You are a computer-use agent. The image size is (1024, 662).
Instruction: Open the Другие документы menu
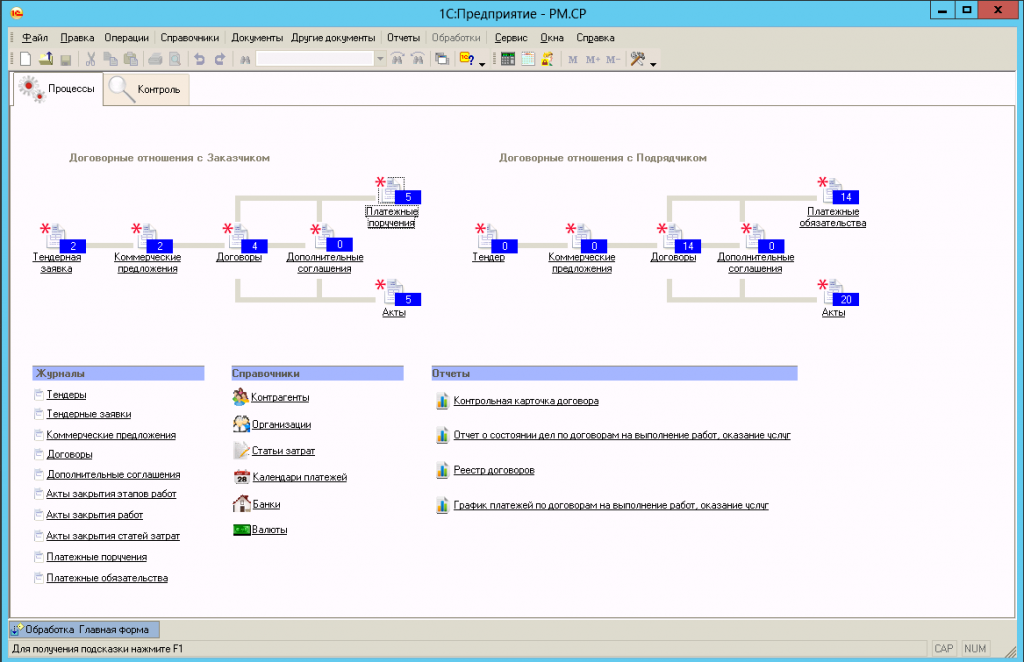tap(333, 38)
